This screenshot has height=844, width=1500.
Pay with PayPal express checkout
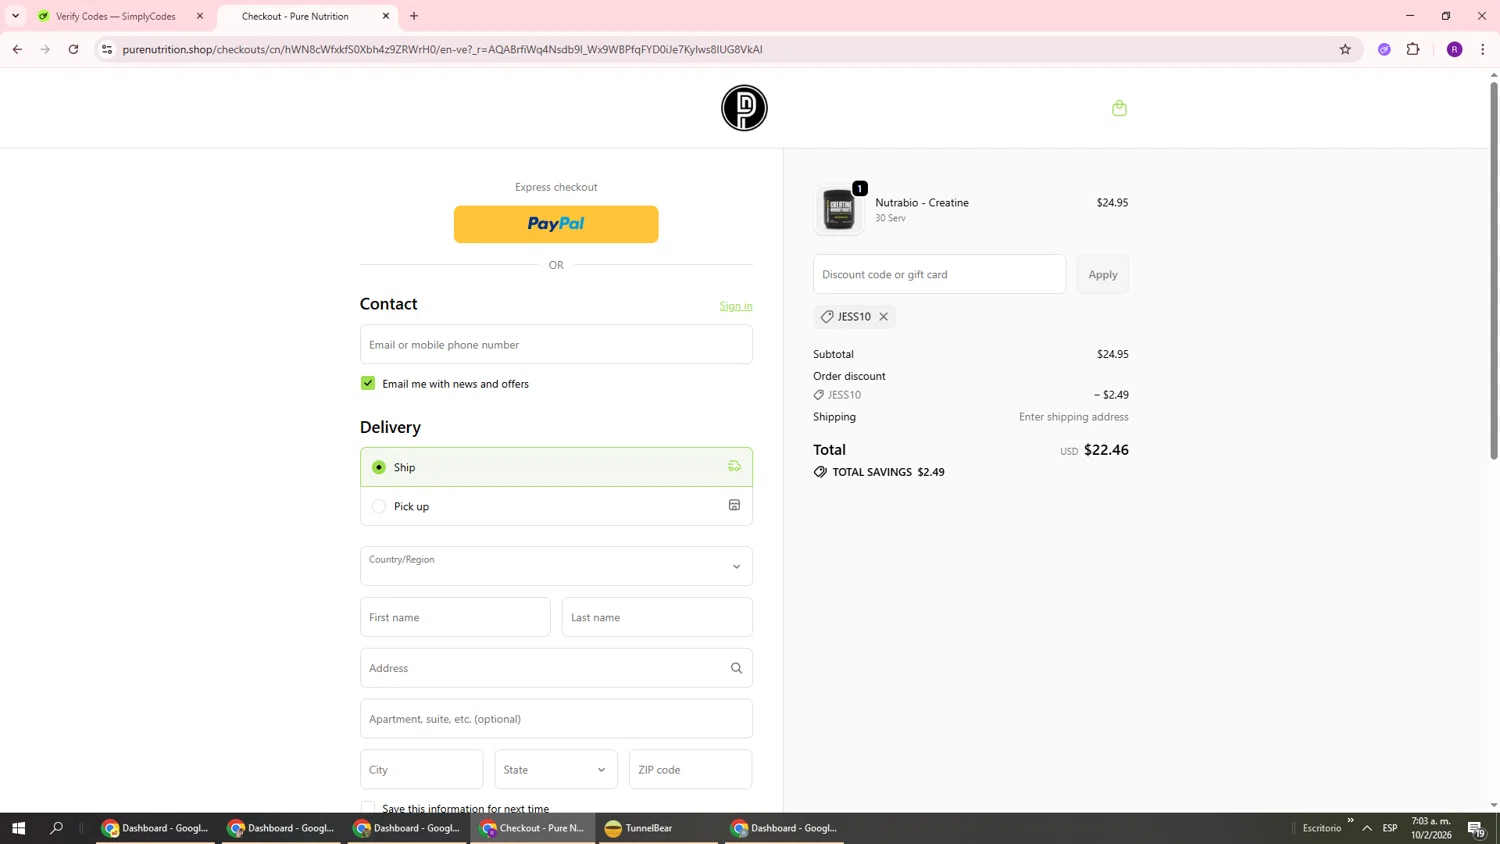point(556,224)
